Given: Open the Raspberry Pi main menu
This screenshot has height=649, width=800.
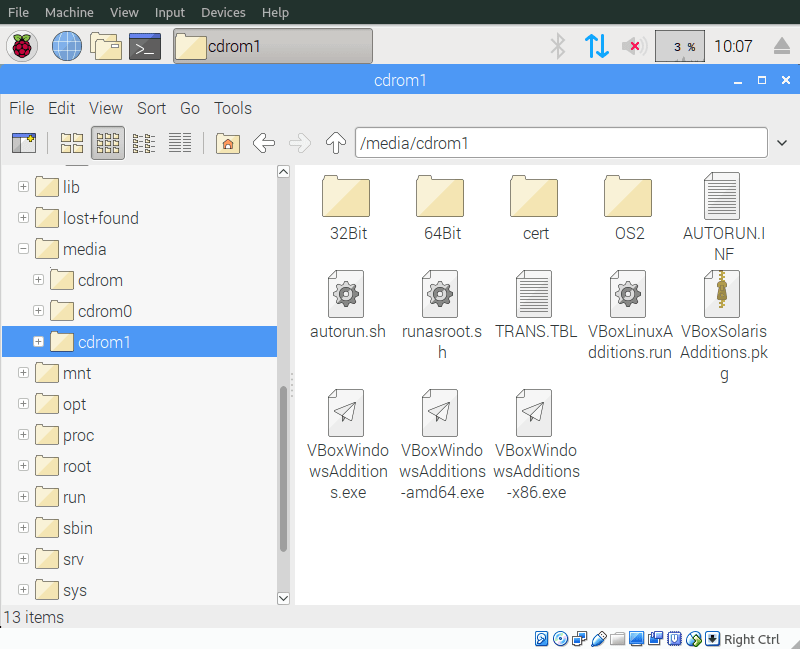Looking at the screenshot, I should (22, 46).
